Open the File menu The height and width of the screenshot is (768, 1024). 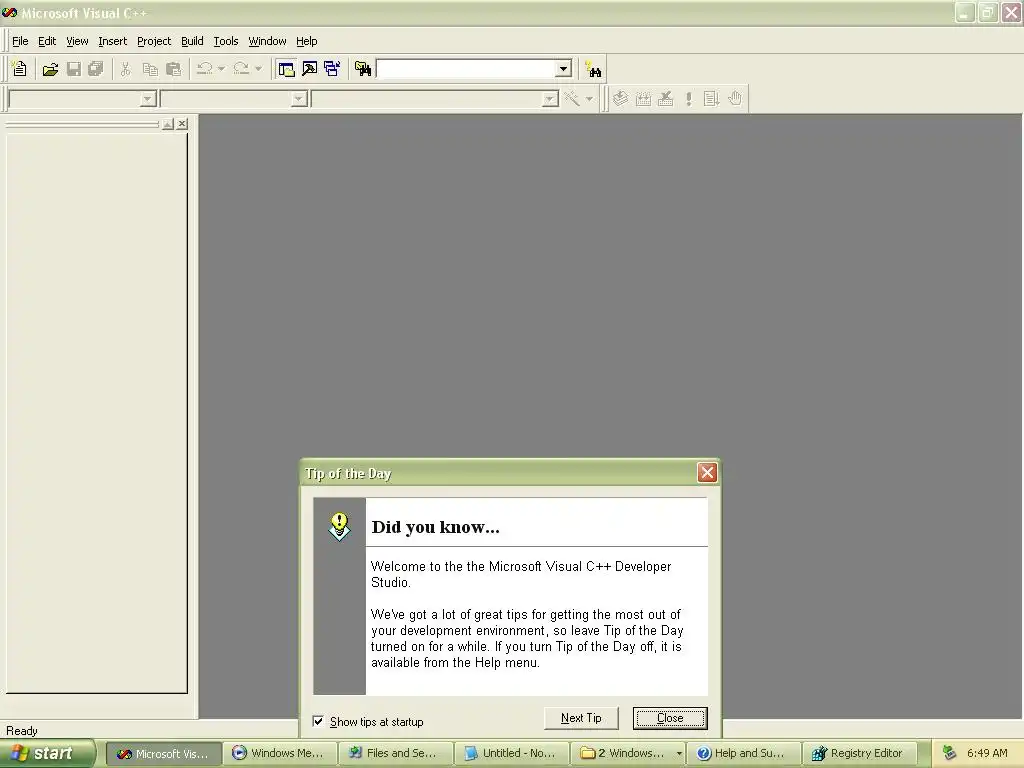20,41
